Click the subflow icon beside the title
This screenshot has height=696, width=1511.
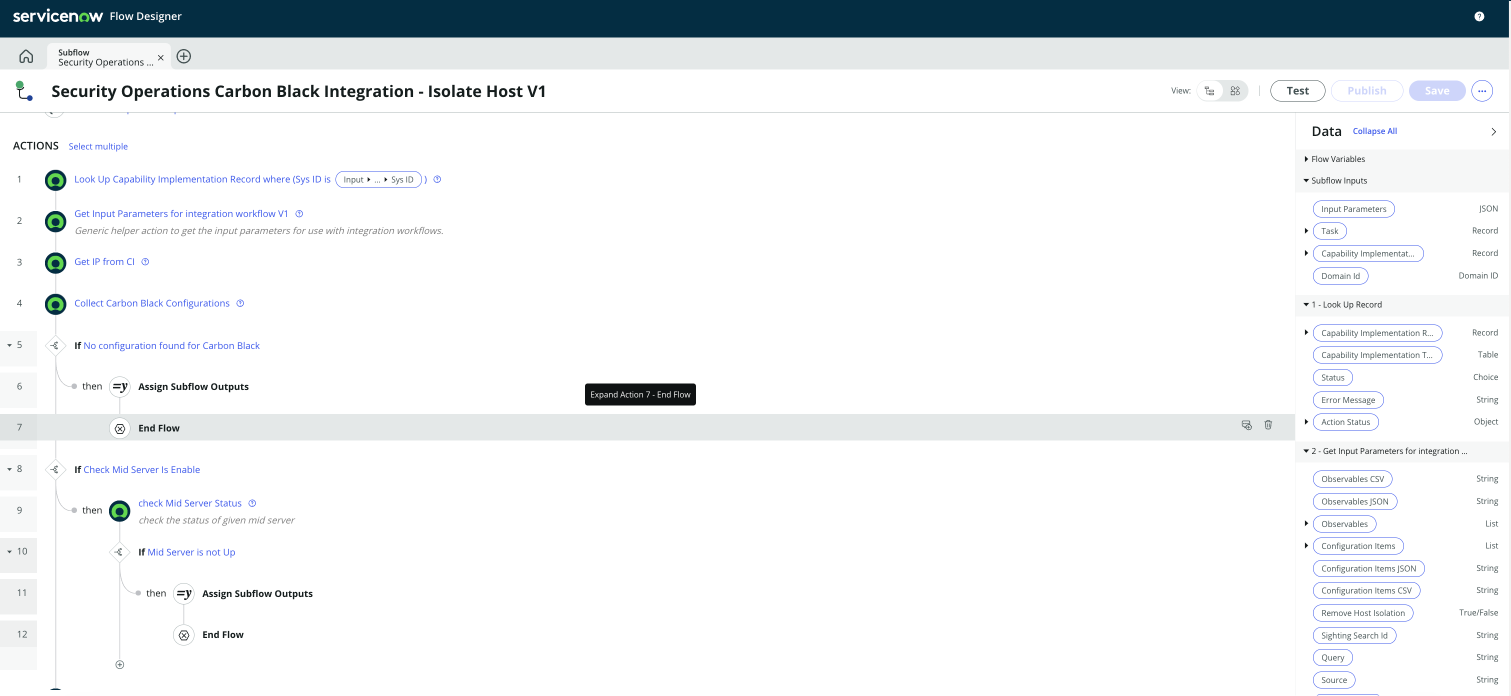click(x=24, y=91)
